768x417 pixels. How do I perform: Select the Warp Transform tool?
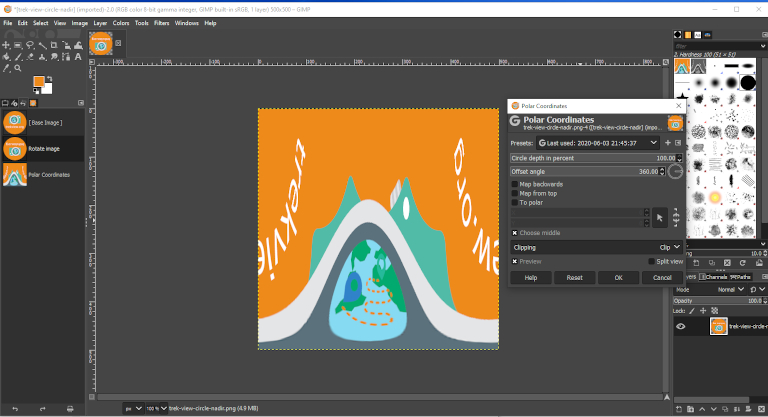[78, 45]
